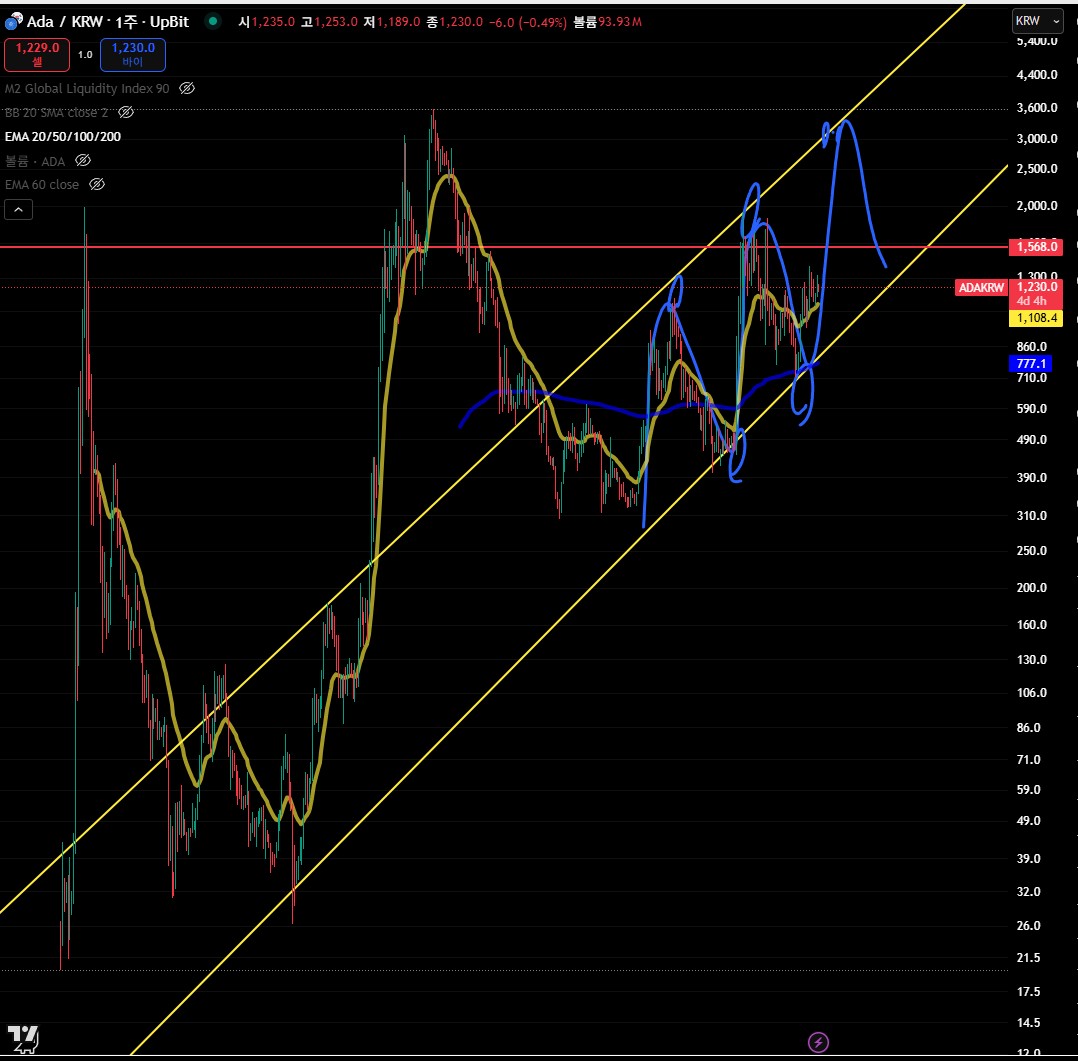Screen dimensions: 1078x1061
Task: Toggle visibility of M2 Global Liquidity Index
Action: [x=187, y=88]
